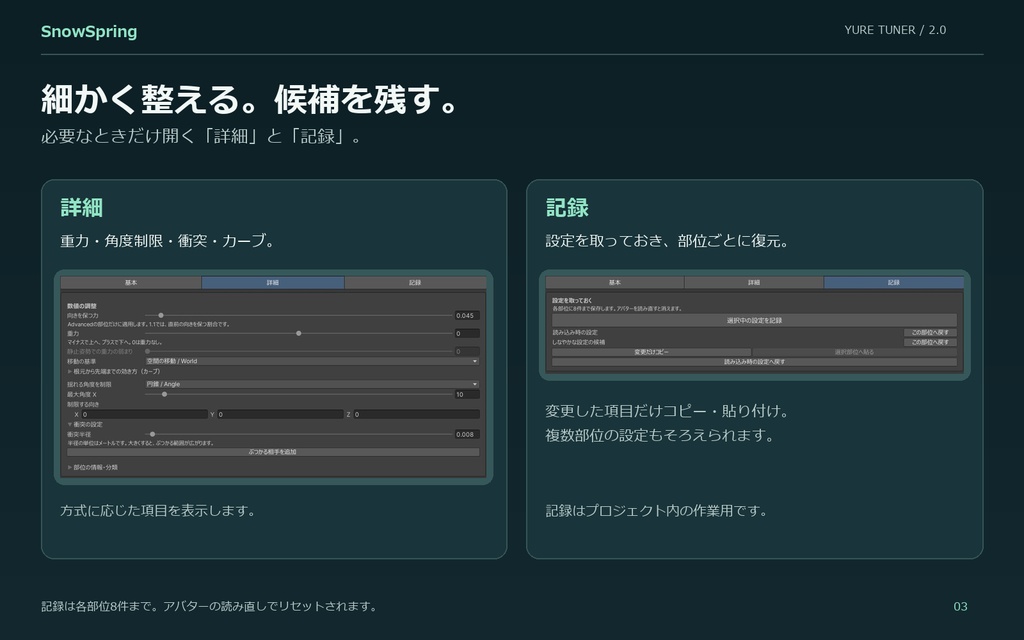1024x640 pixels.
Task: Open the 基本 tab in the 詳細 panel
Action: click(x=131, y=283)
